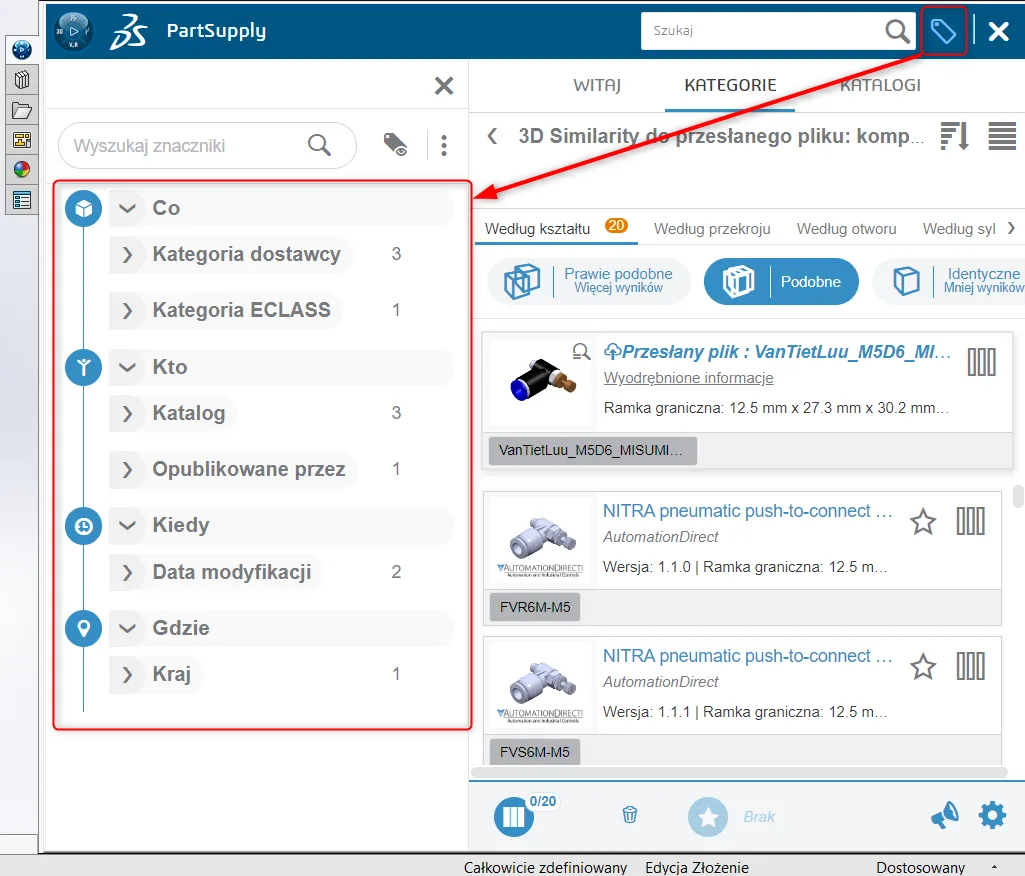The image size is (1025, 876).
Task: Expand Data modyfikacji filter
Action: pos(127,573)
